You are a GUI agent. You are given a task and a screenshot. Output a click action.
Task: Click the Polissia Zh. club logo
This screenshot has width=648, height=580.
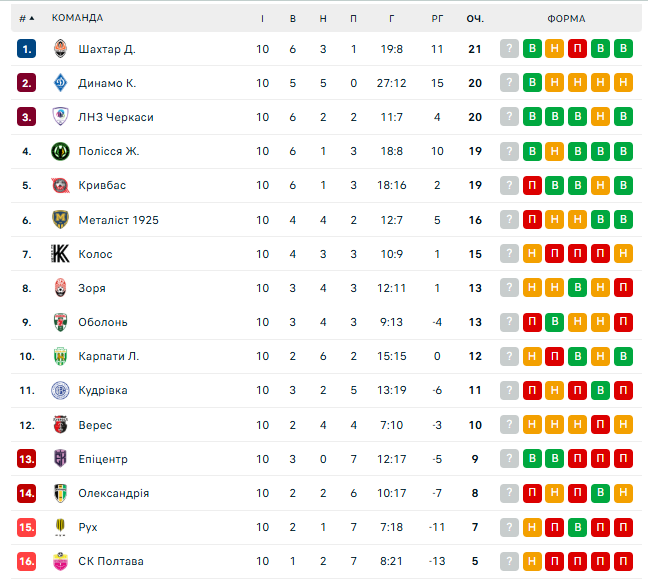click(60, 151)
